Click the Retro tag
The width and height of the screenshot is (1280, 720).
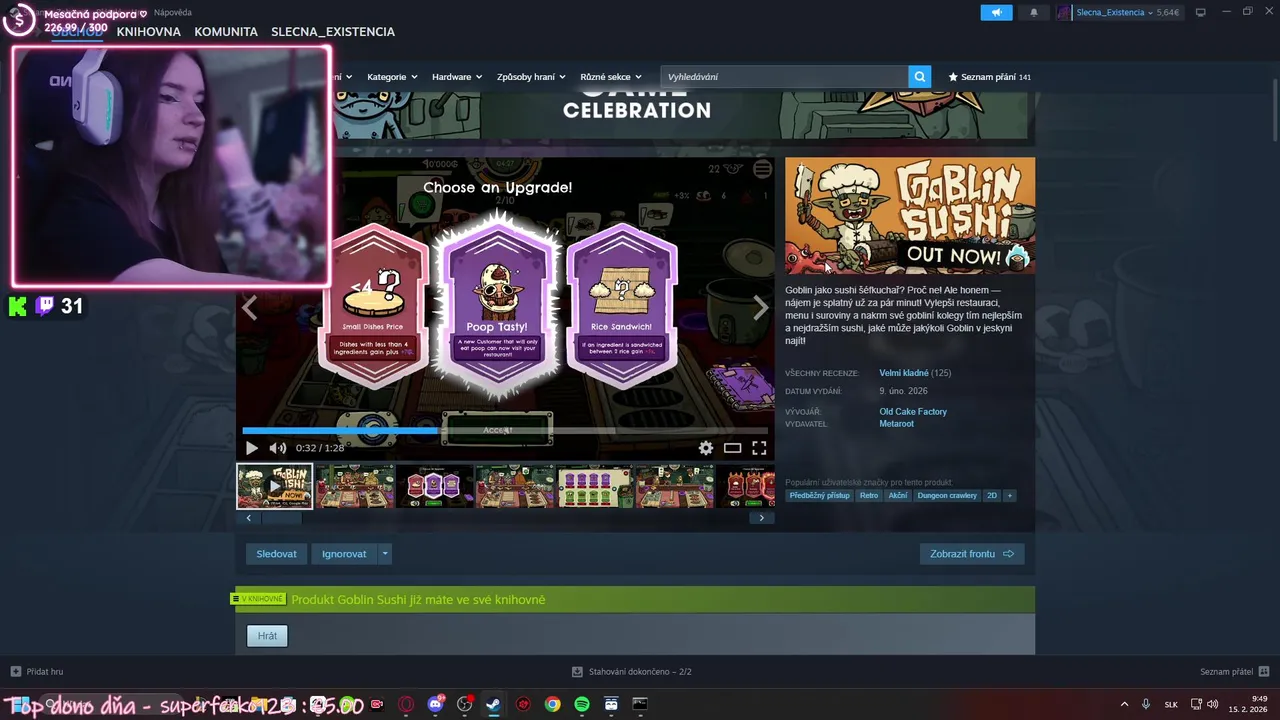(869, 495)
